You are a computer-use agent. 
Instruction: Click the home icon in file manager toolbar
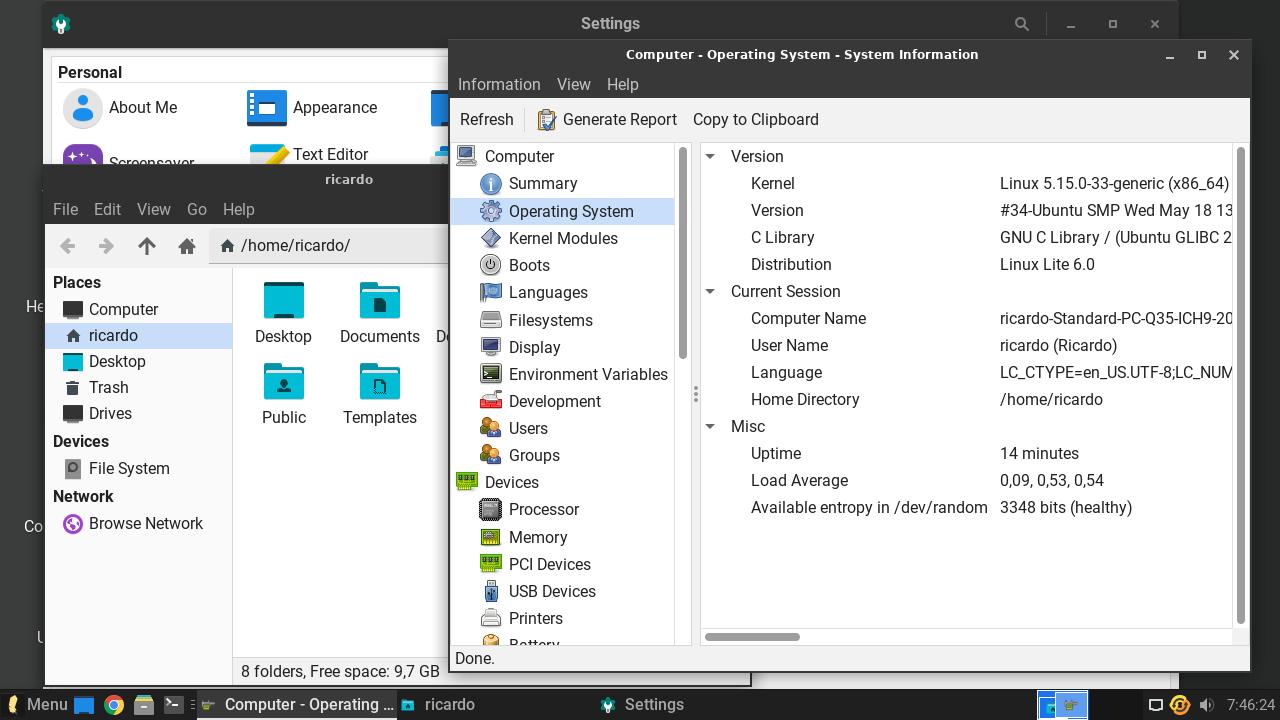(186, 246)
